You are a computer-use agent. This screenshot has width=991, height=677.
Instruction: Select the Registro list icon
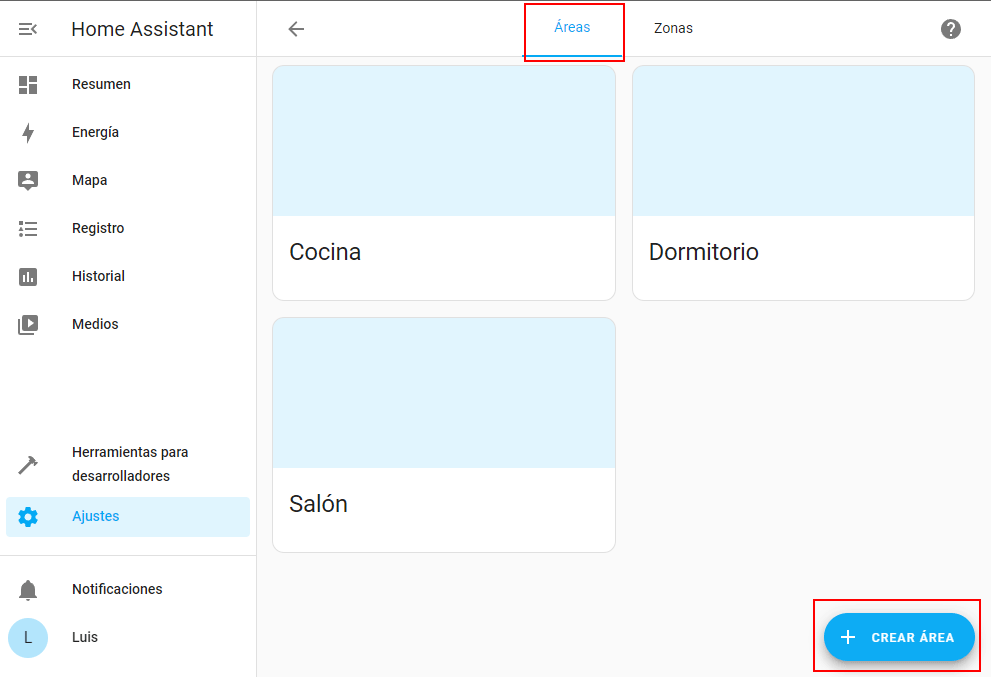[28, 229]
